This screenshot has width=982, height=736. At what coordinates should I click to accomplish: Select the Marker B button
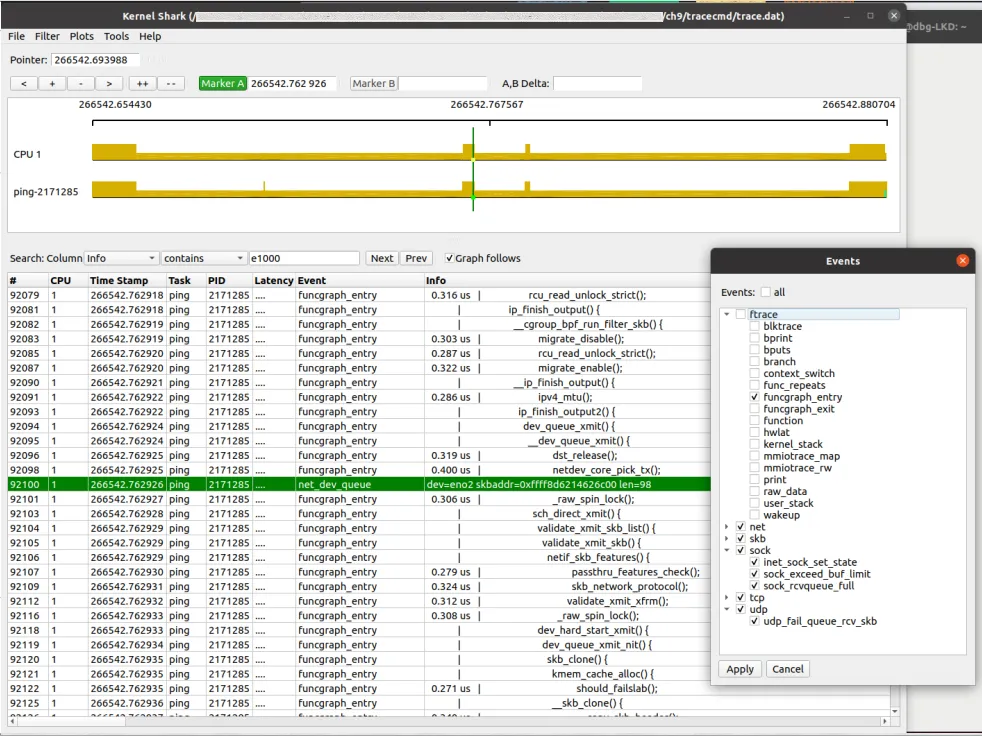click(x=373, y=83)
